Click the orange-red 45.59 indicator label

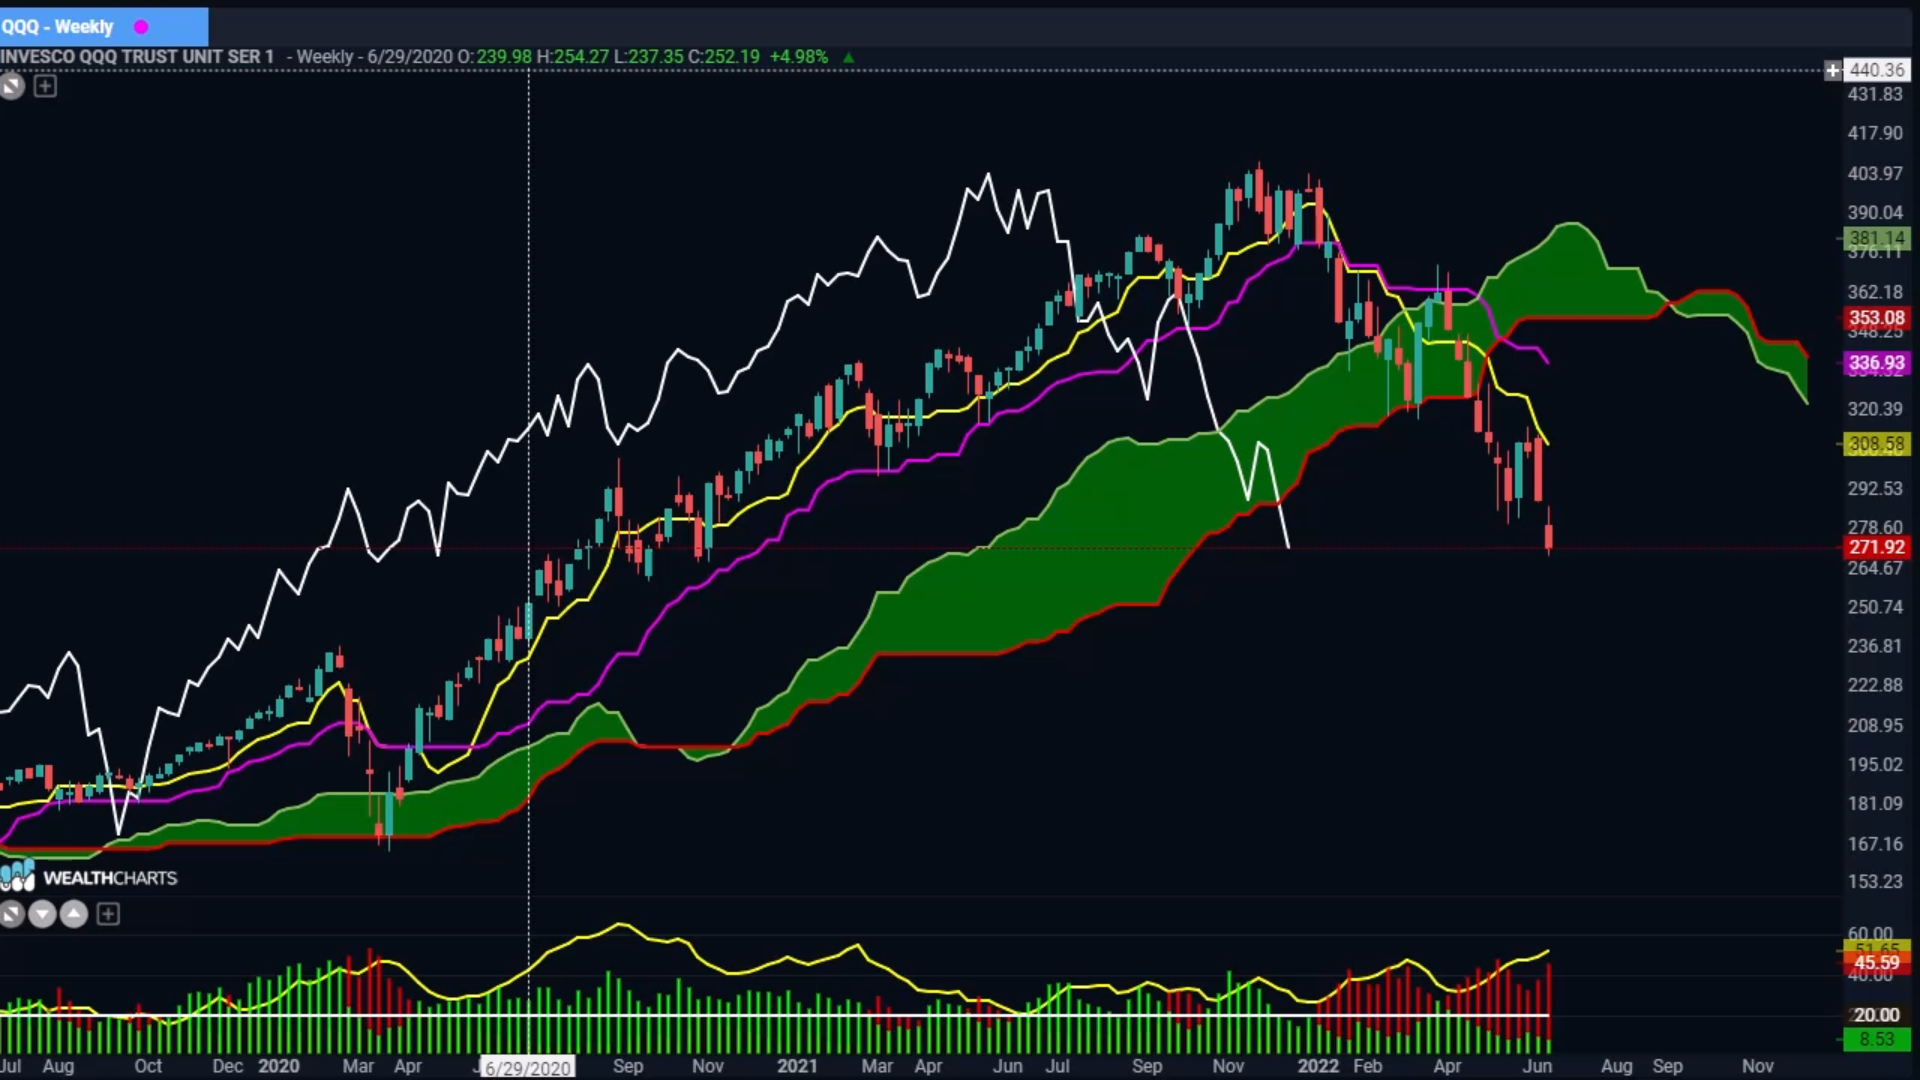(1876, 963)
